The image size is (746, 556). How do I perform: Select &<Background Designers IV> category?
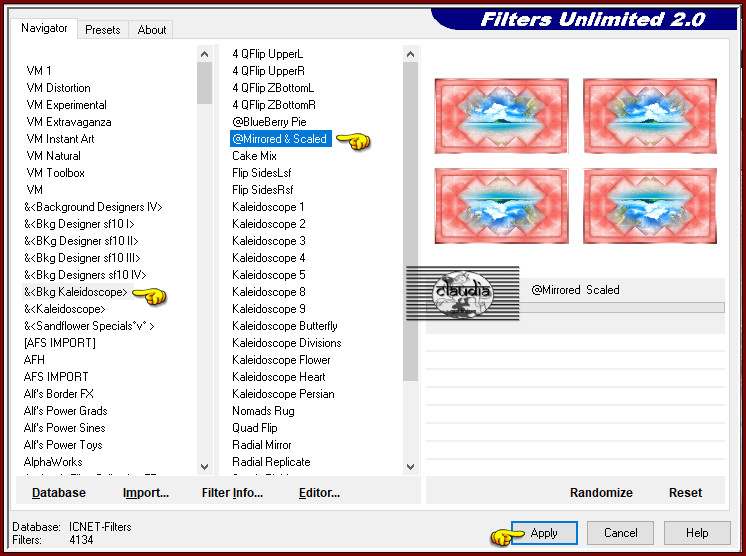[x=93, y=207]
